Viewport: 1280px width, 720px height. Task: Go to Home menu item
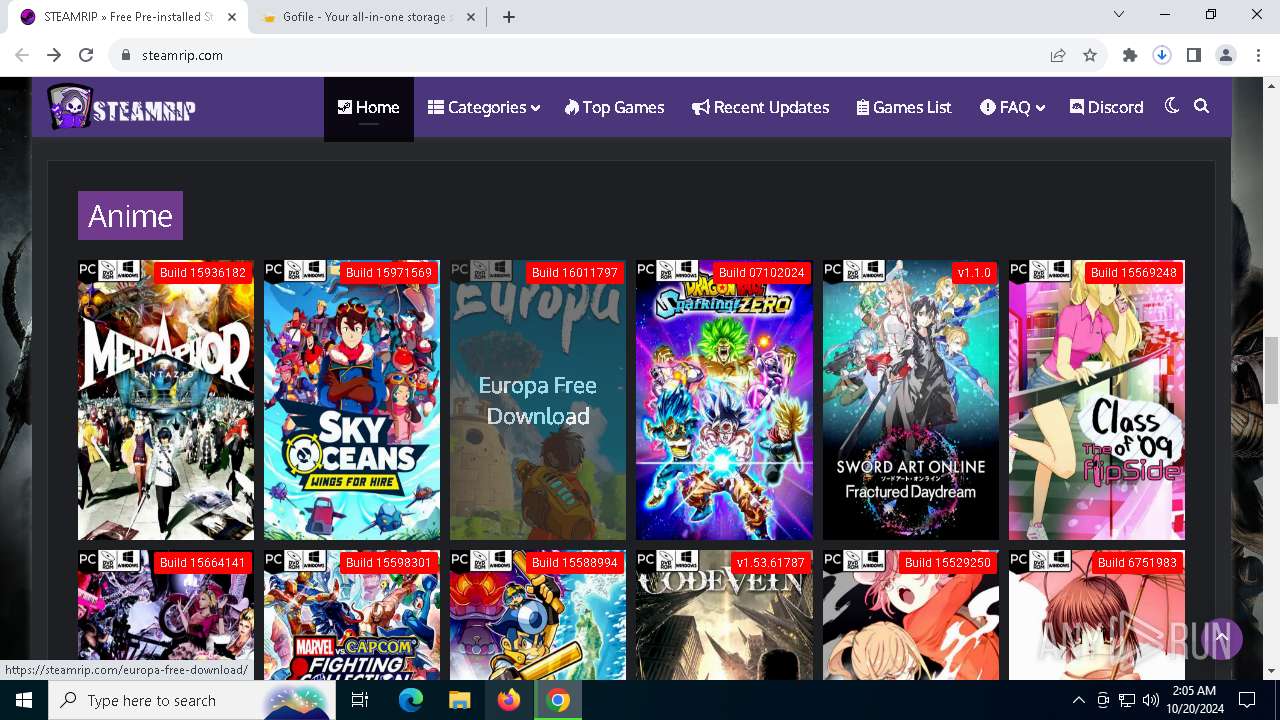(368, 107)
